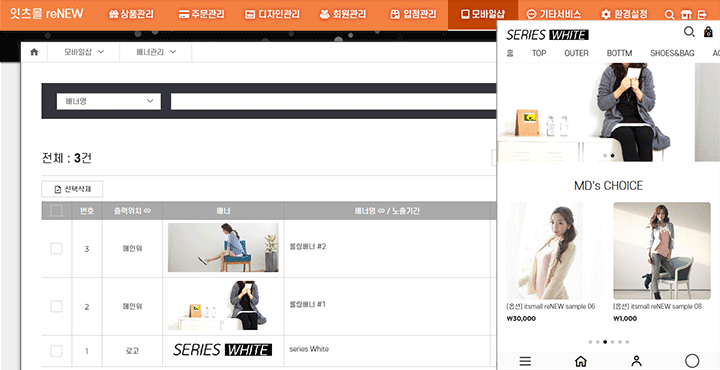Click the 번호 column header
This screenshot has height=370, width=720.
pyautogui.click(x=87, y=211)
